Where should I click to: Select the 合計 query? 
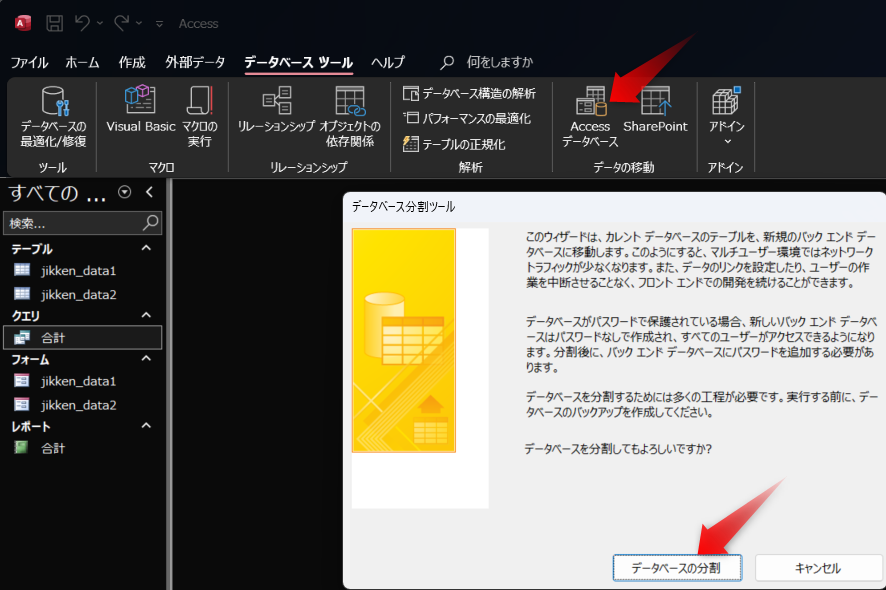point(82,337)
